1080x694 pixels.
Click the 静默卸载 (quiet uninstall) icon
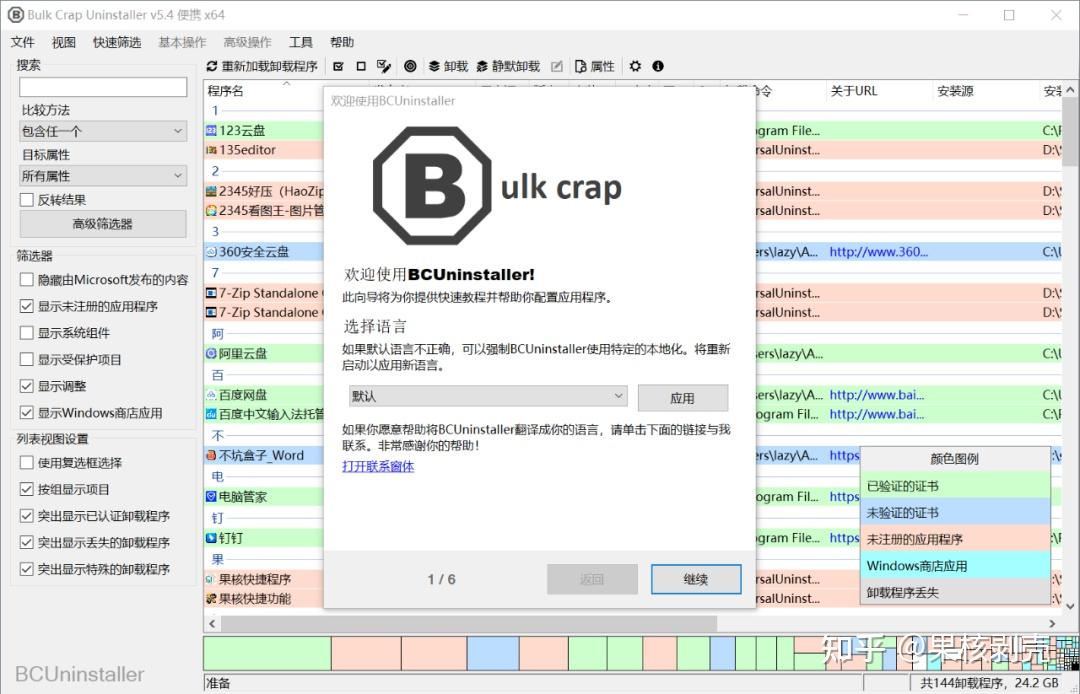[502, 66]
